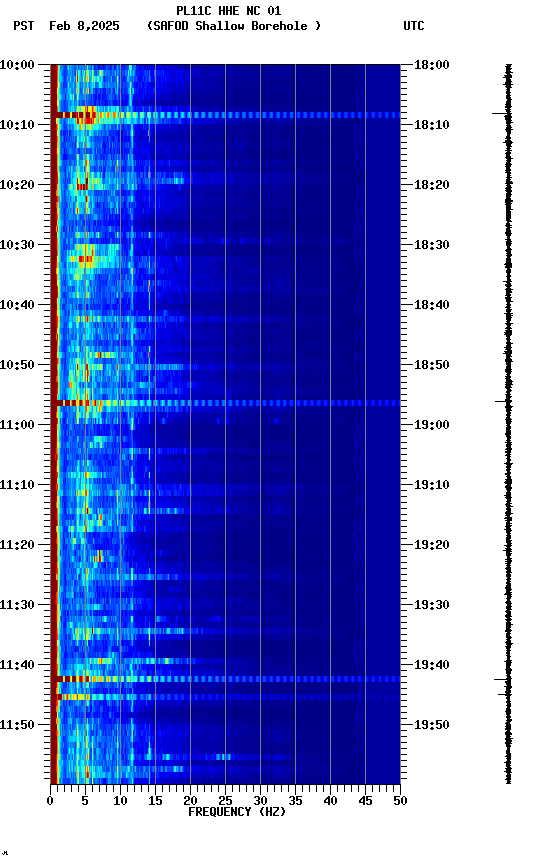Click the 10:50 PST time label
552x864 pixels.
pyautogui.click(x=17, y=365)
